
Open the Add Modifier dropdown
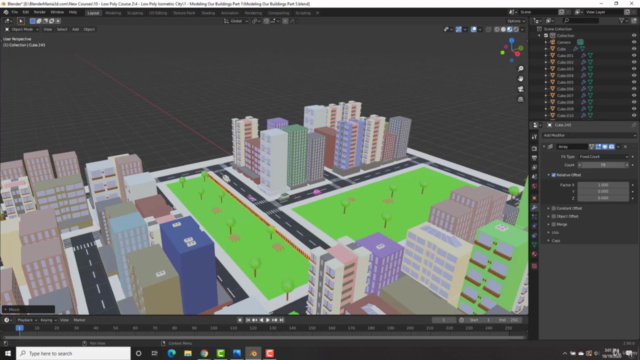pos(589,135)
